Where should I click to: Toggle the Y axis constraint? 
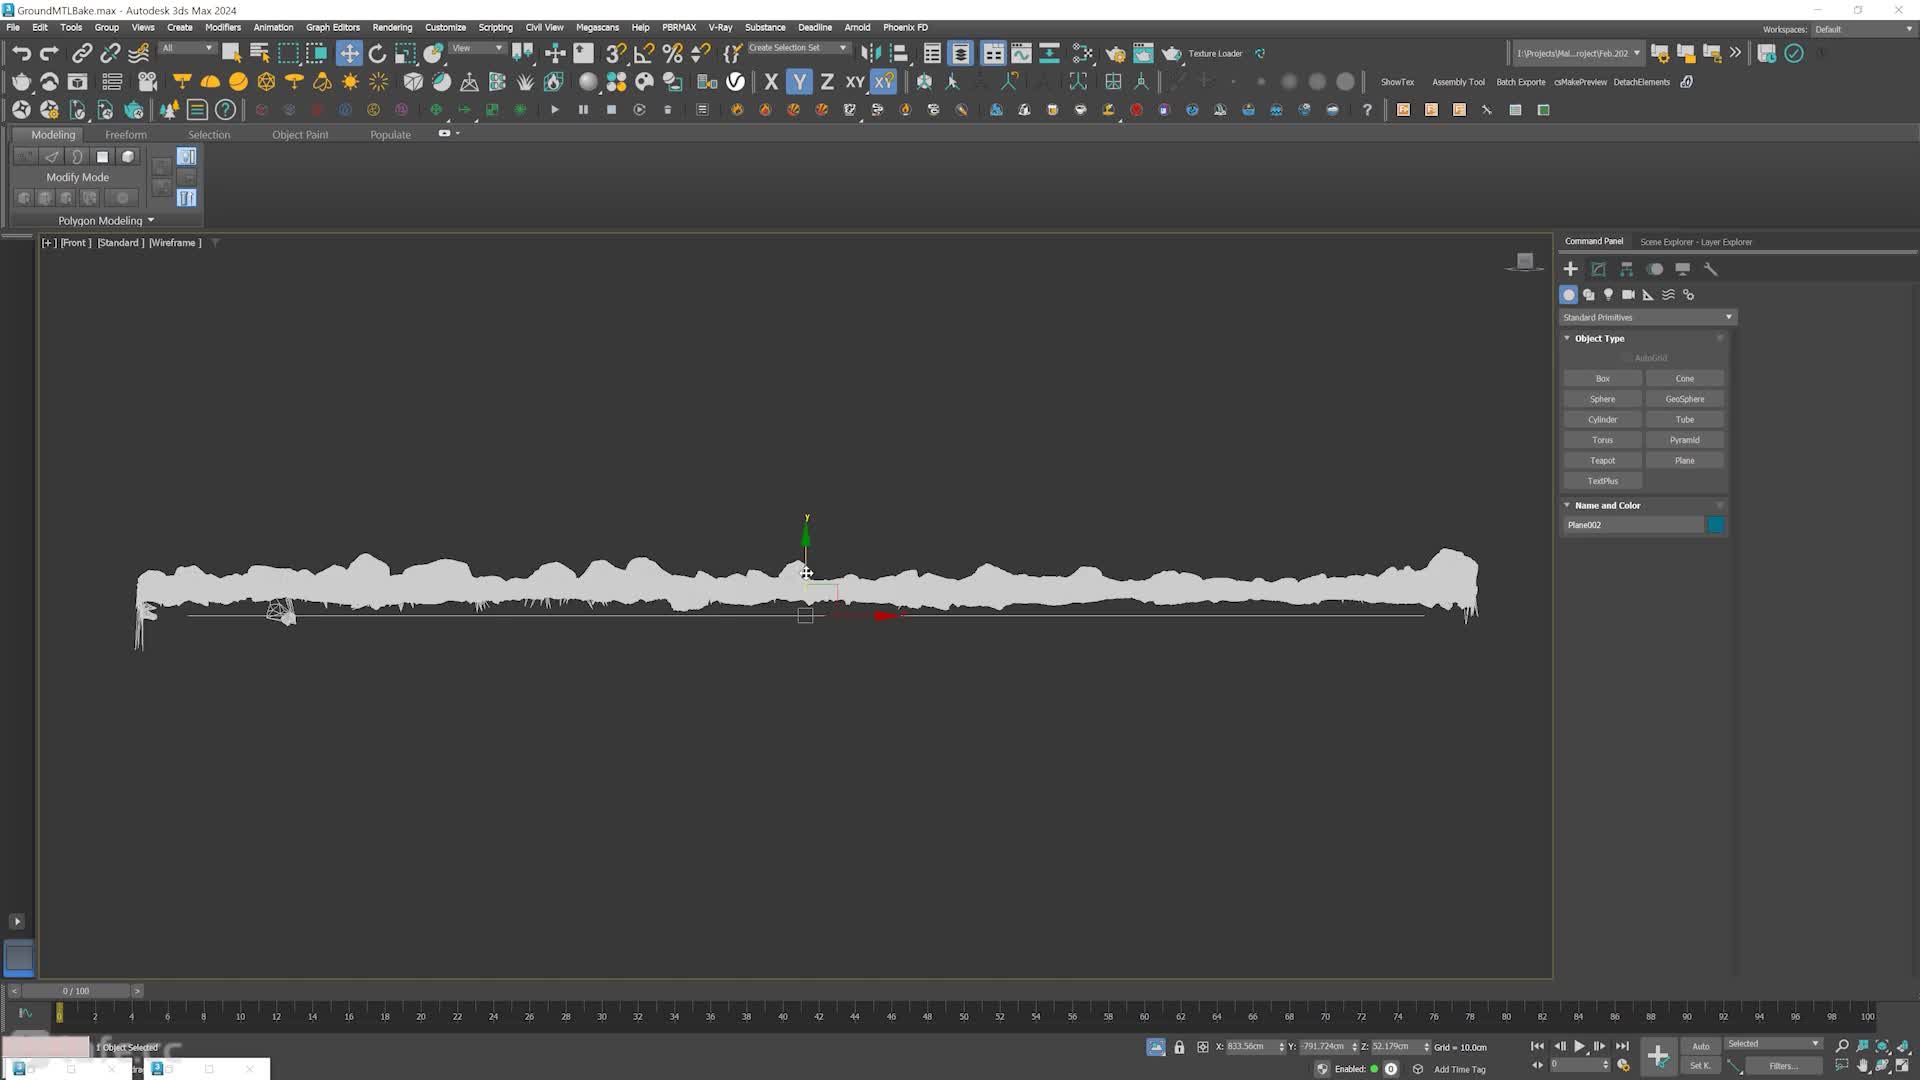799,81
